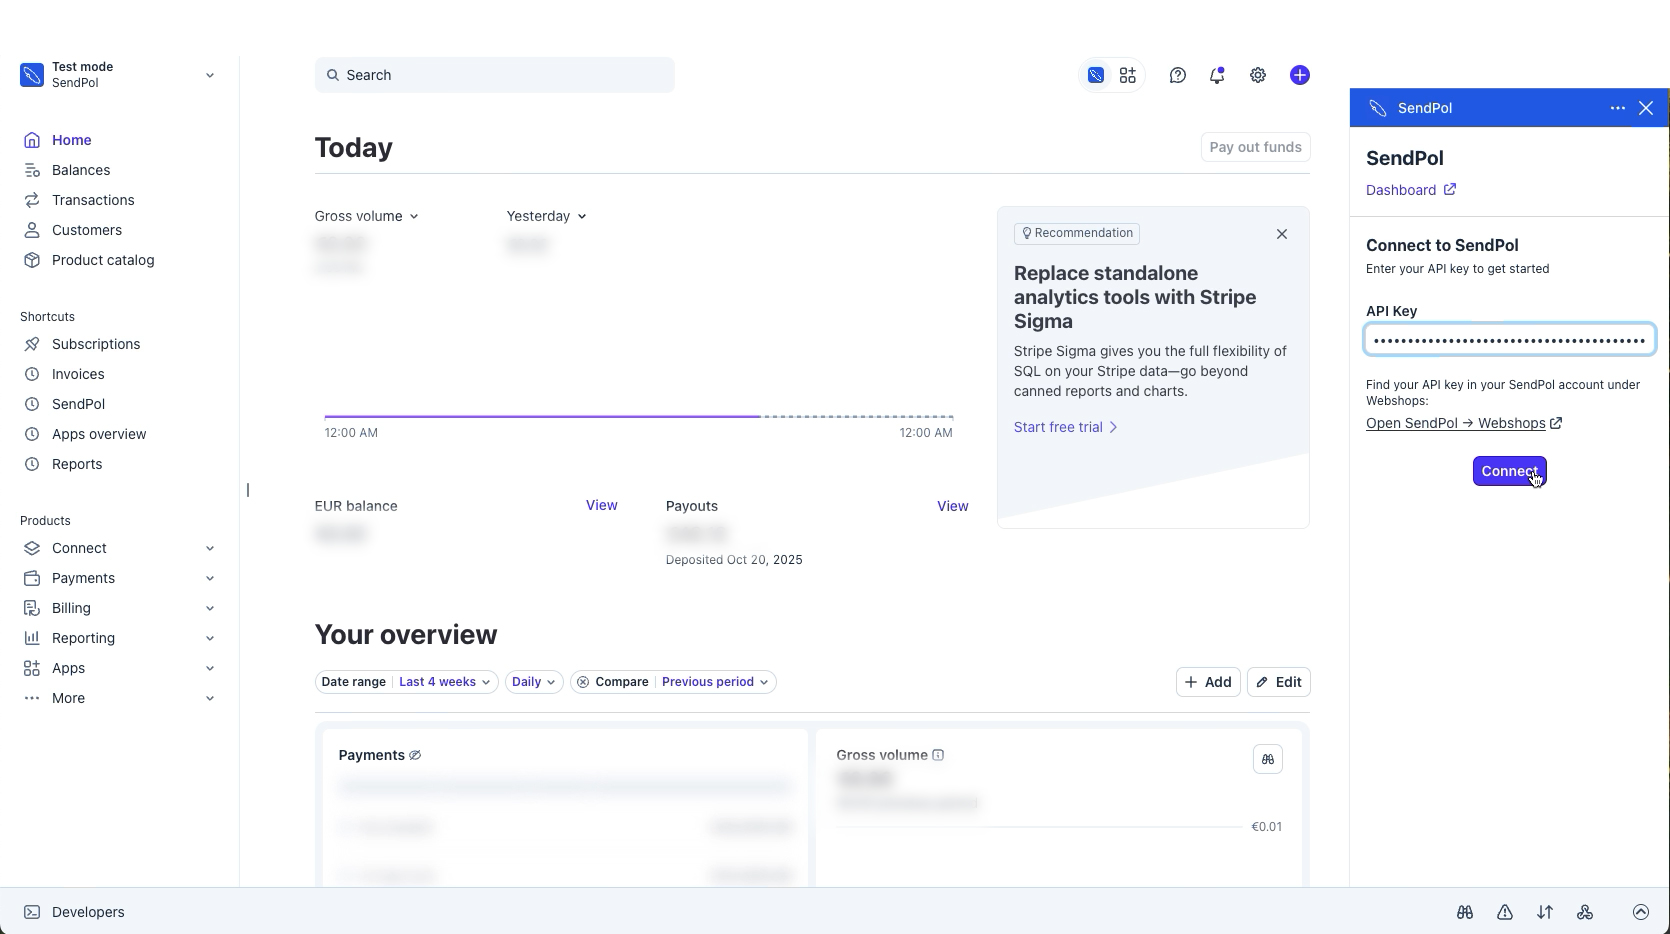Open the SendPol app icon in top bar
The width and height of the screenshot is (1670, 934).
(1096, 75)
